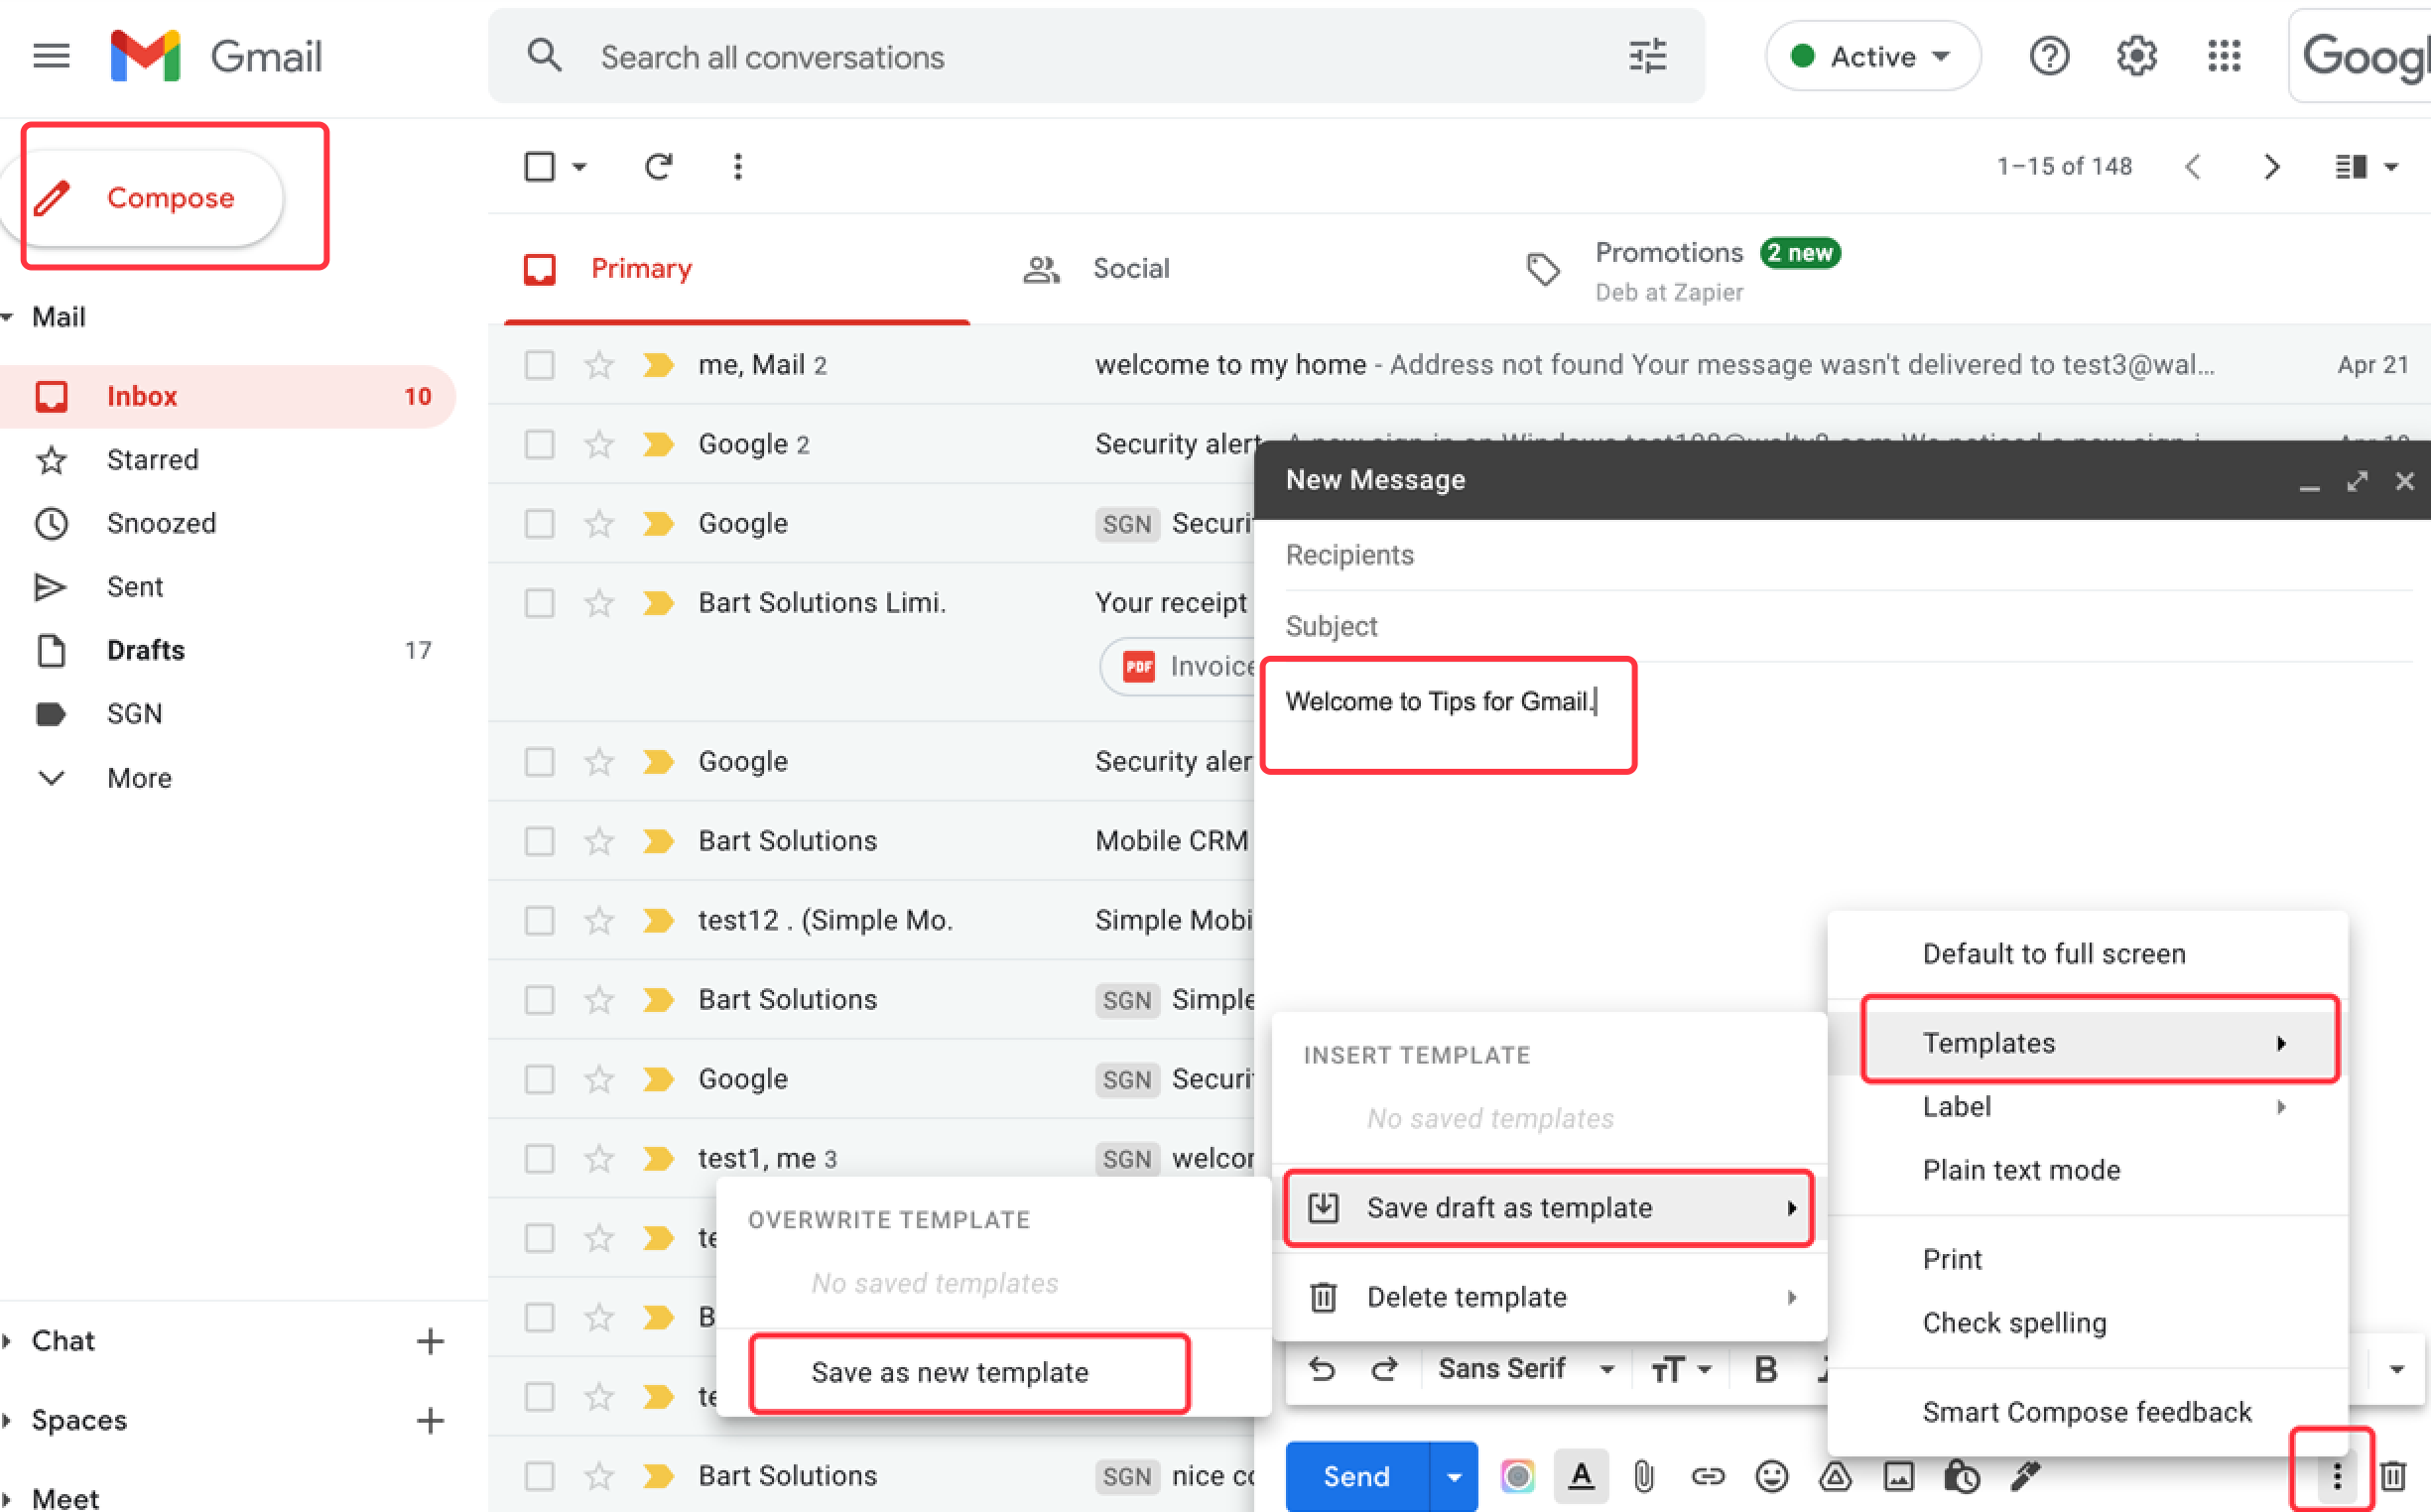2431x1512 pixels.
Task: Open Gmail settings gear
Action: (x=2136, y=56)
